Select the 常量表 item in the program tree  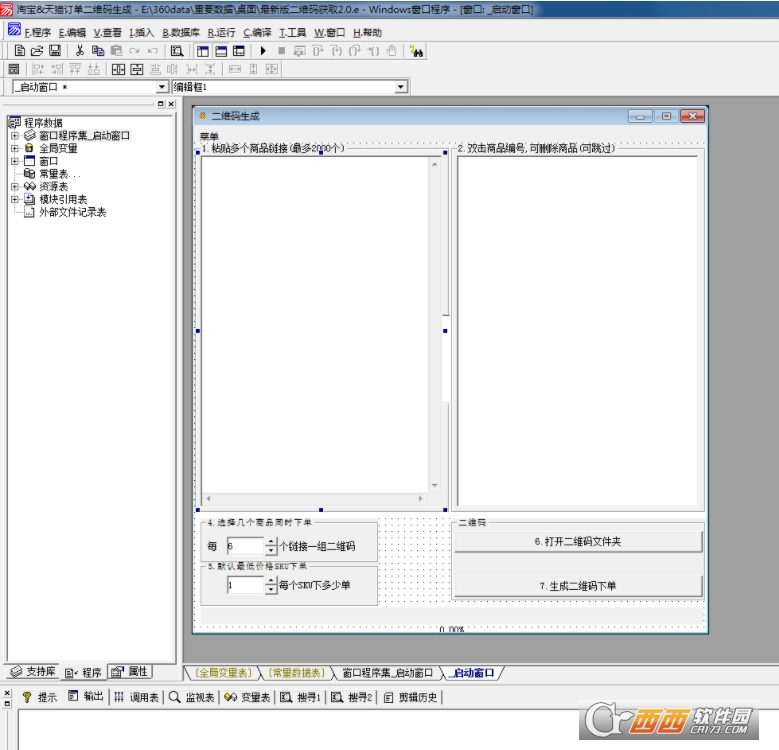[x=59, y=173]
